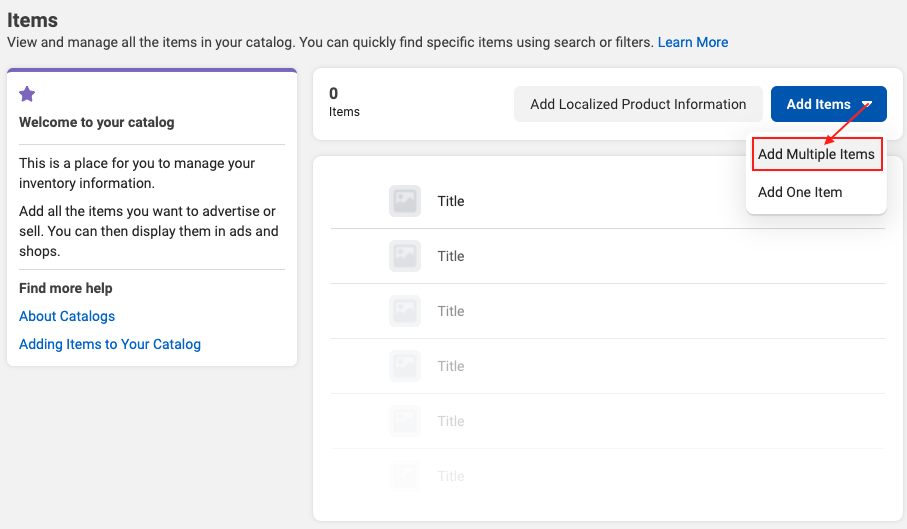The width and height of the screenshot is (907, 529).
Task: Select Add Multiple Items from menu
Action: [816, 154]
